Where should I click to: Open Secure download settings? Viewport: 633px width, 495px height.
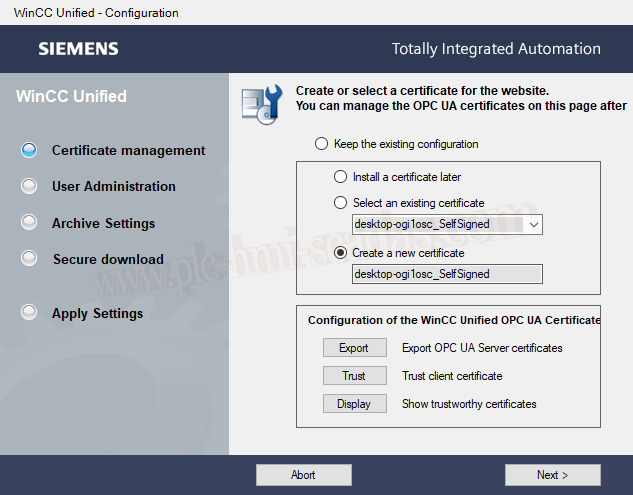[108, 259]
